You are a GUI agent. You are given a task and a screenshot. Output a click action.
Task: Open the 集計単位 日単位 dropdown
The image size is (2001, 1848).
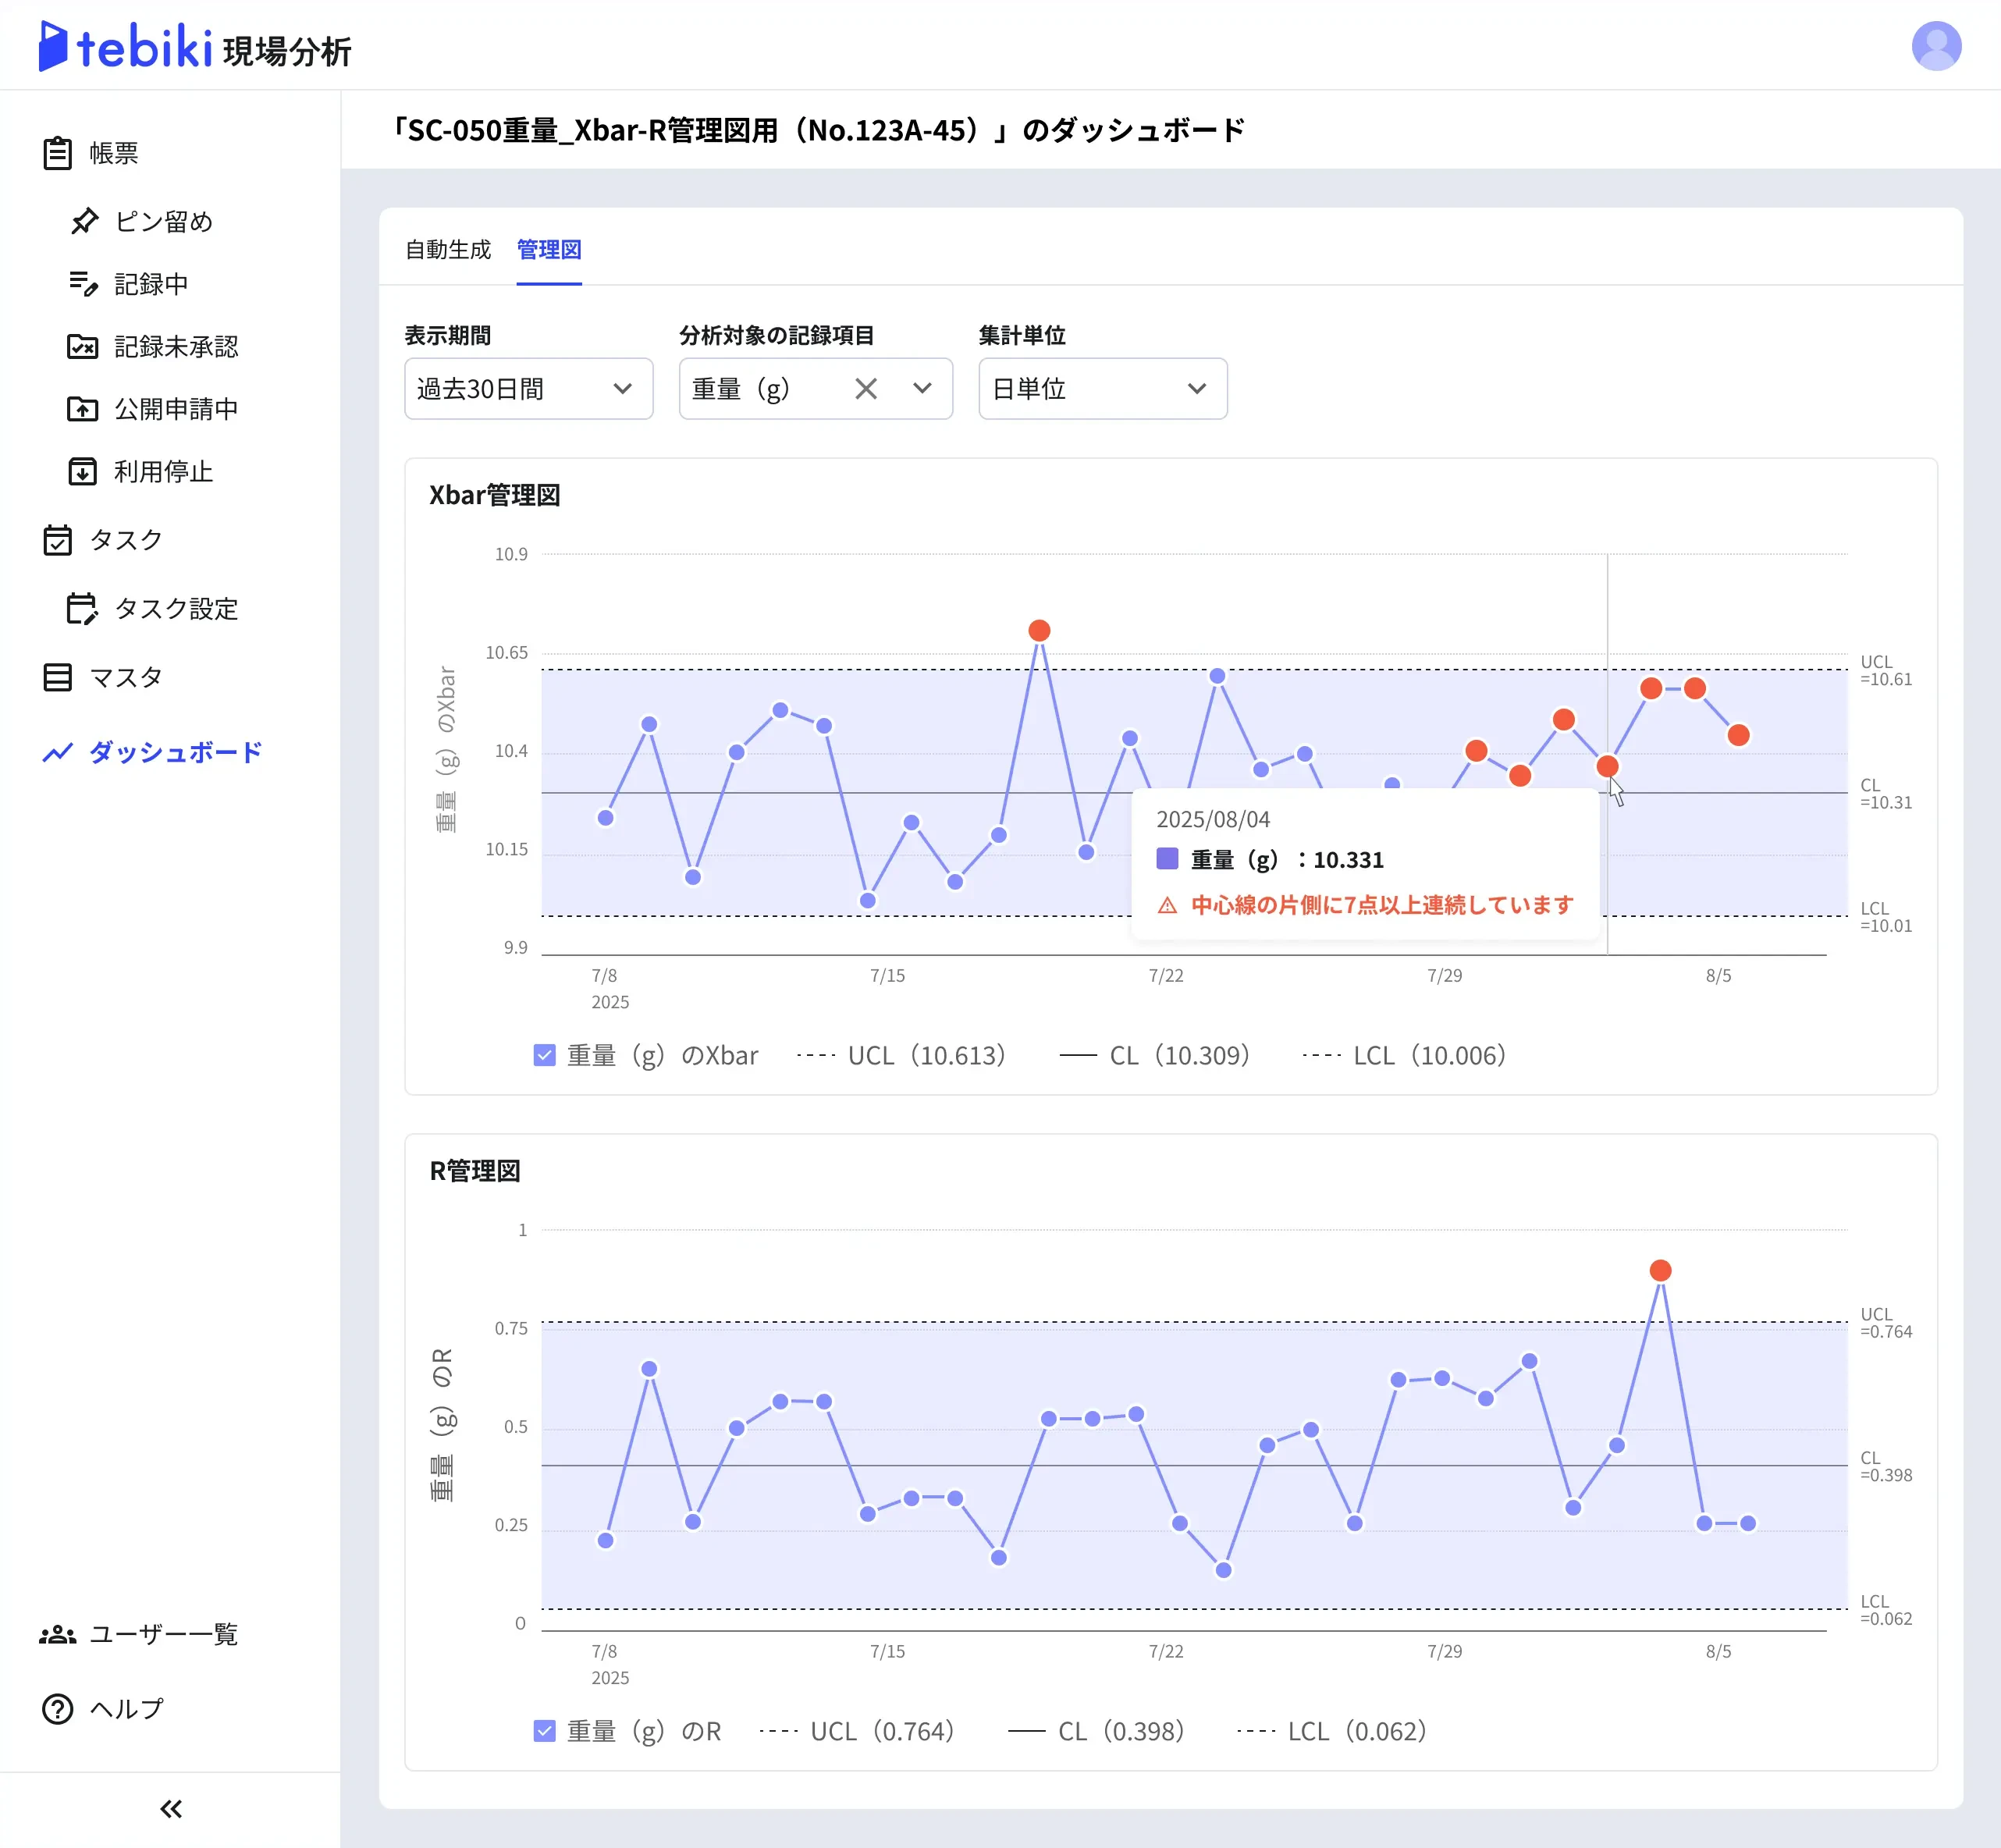(x=1102, y=388)
